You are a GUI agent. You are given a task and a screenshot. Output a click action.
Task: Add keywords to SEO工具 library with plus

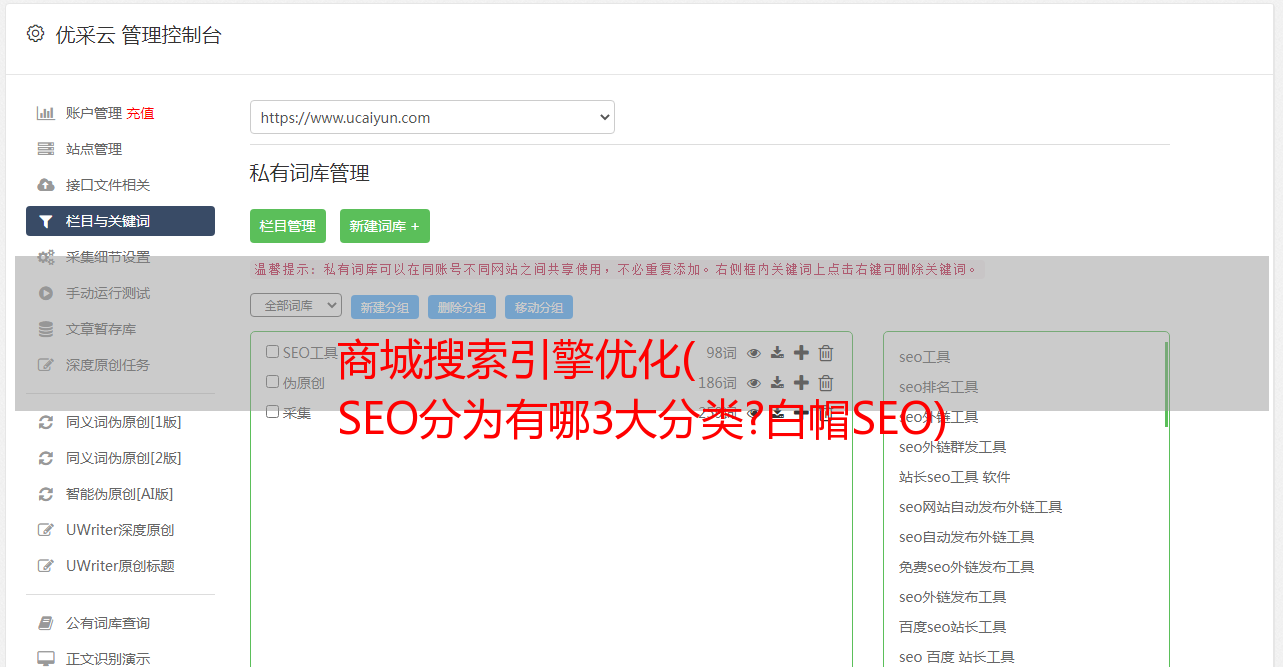coord(801,352)
